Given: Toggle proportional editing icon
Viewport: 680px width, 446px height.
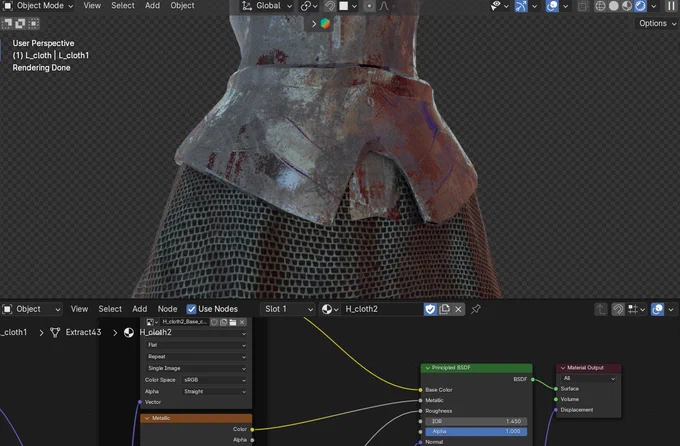Looking at the screenshot, I should coord(369,6).
